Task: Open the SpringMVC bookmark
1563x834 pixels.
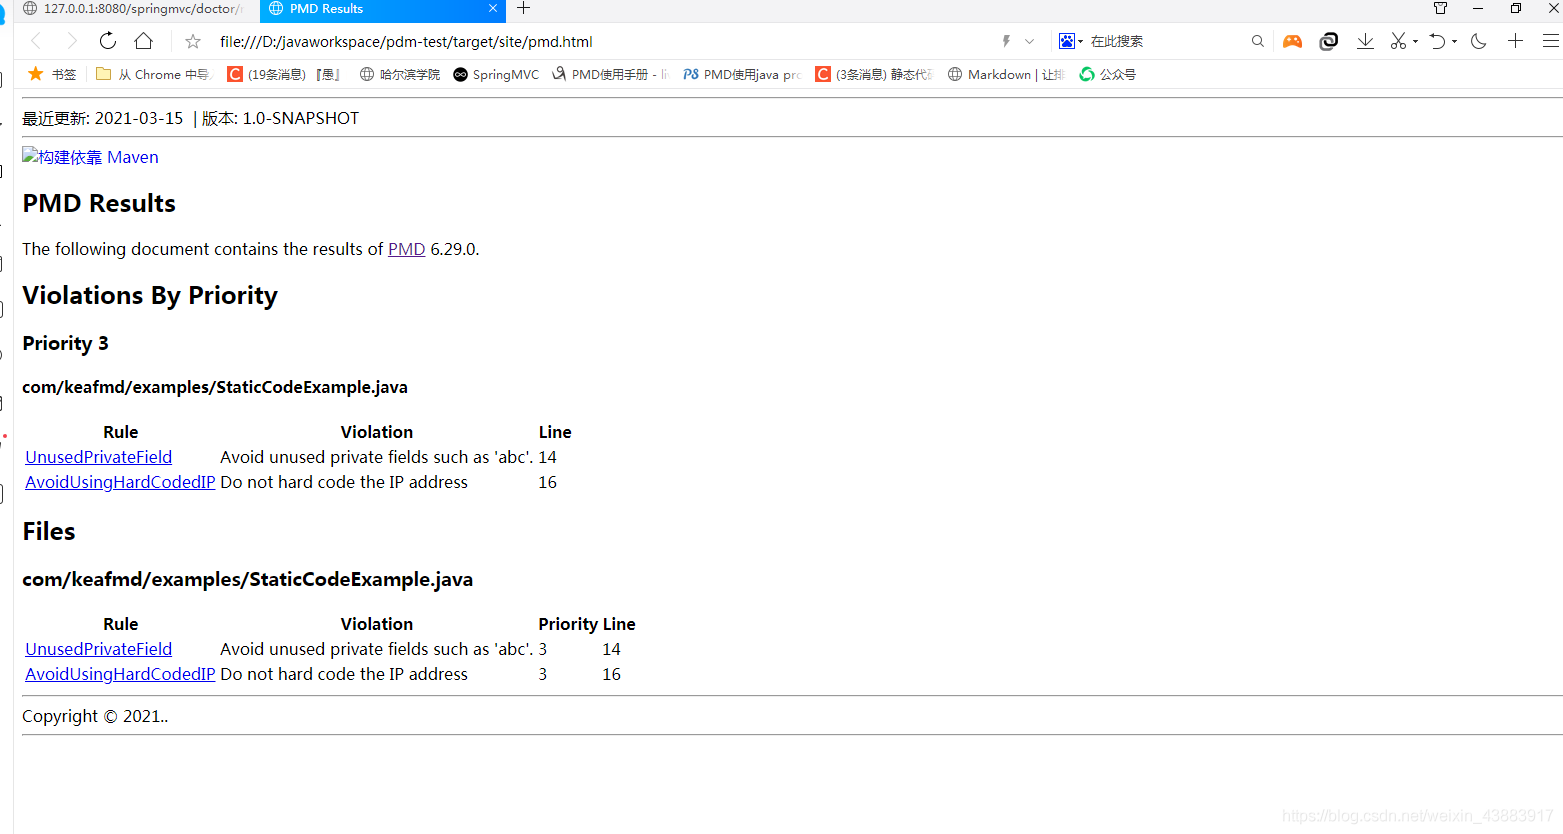Action: [x=496, y=74]
